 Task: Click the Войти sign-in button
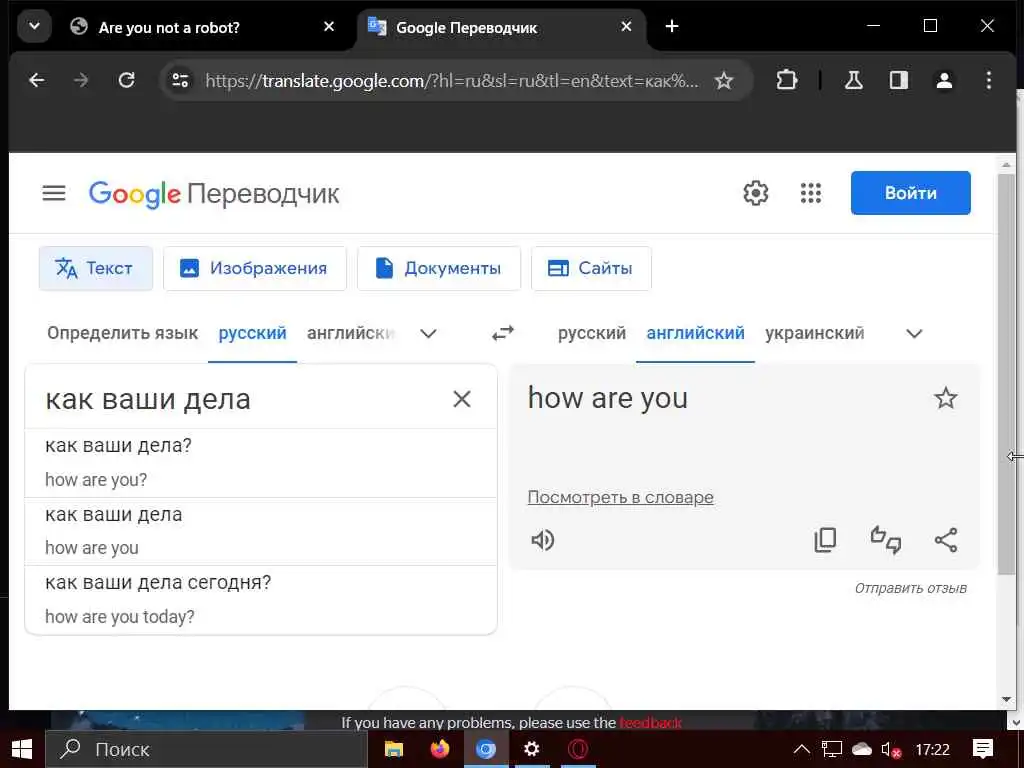pyautogui.click(x=910, y=193)
